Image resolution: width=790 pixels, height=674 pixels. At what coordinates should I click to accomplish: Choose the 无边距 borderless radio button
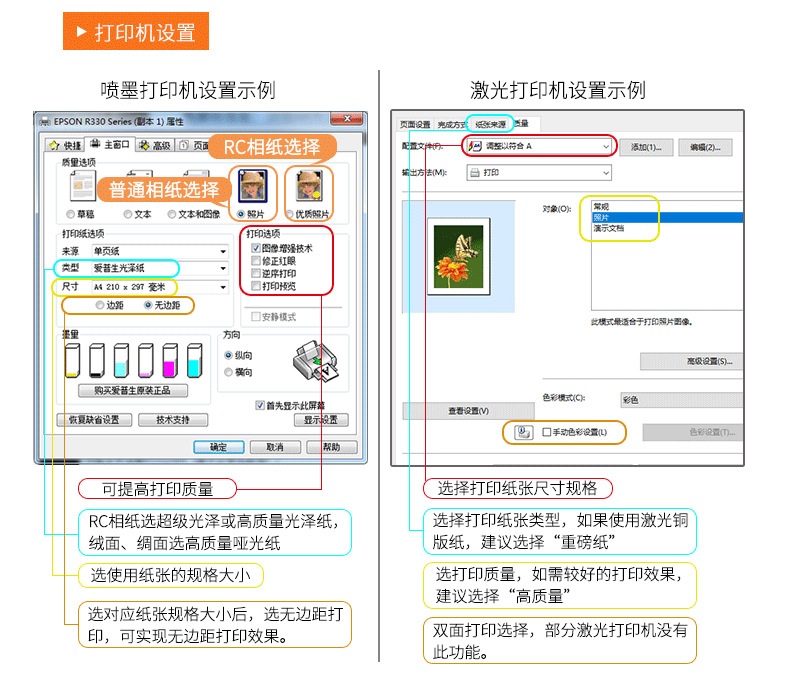148,305
